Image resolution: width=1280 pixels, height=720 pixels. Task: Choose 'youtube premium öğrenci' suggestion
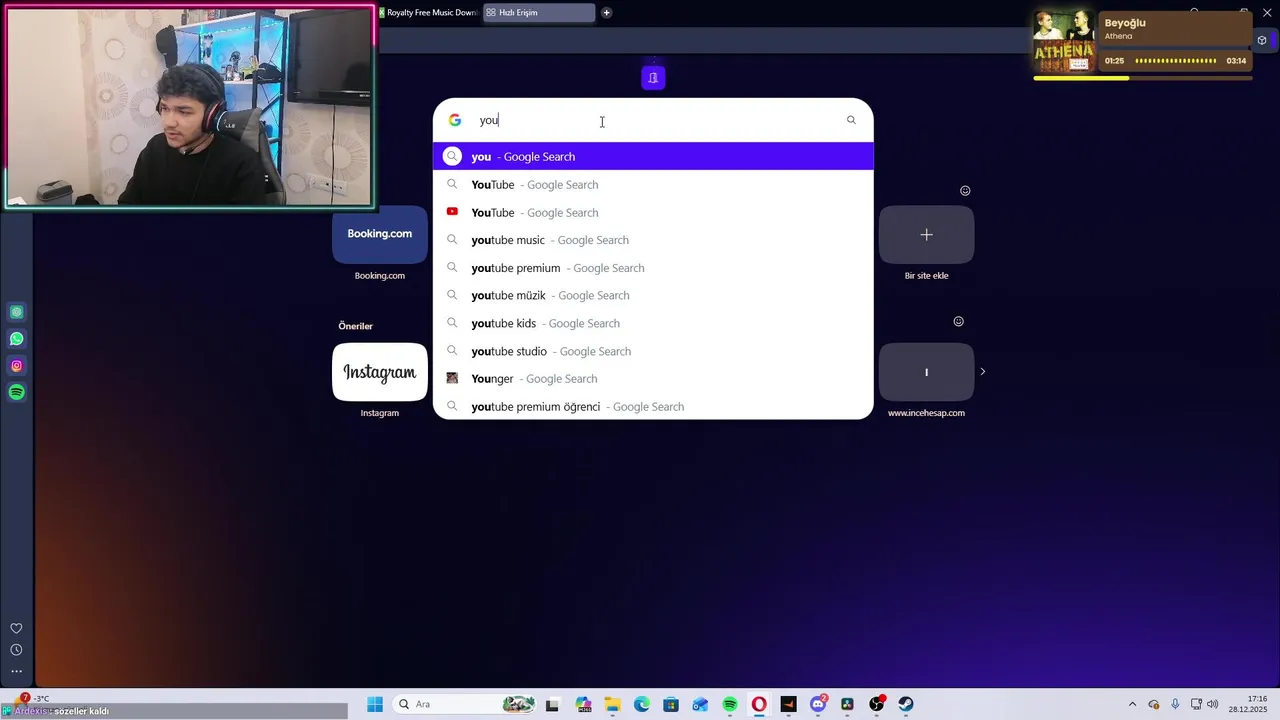tap(653, 407)
